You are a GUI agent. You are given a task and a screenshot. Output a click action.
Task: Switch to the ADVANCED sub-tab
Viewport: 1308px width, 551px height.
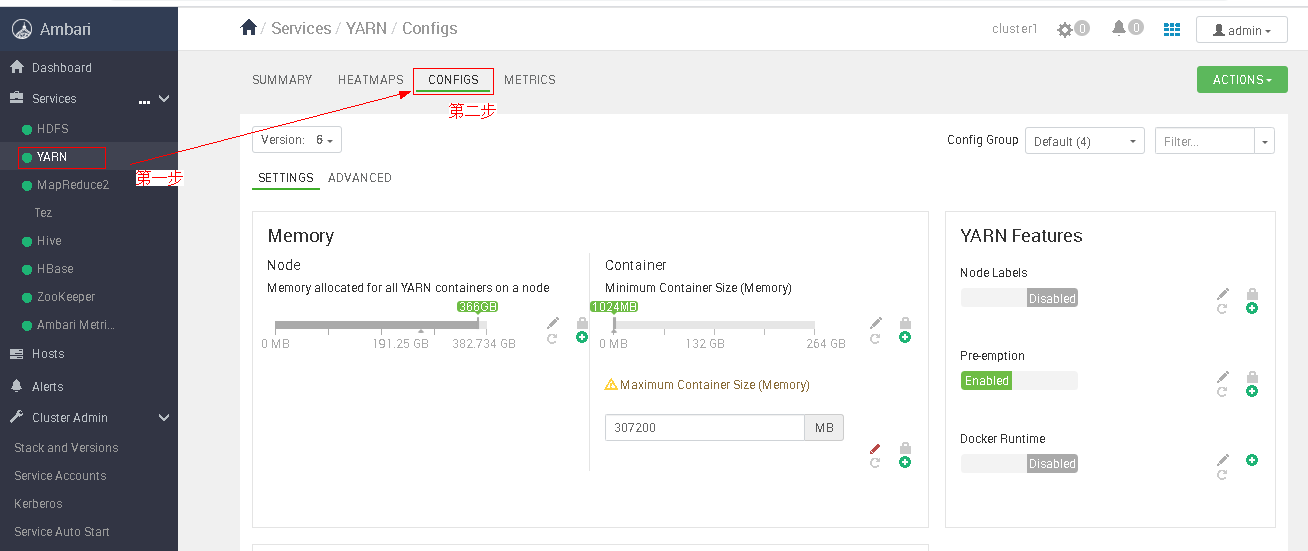pyautogui.click(x=360, y=178)
